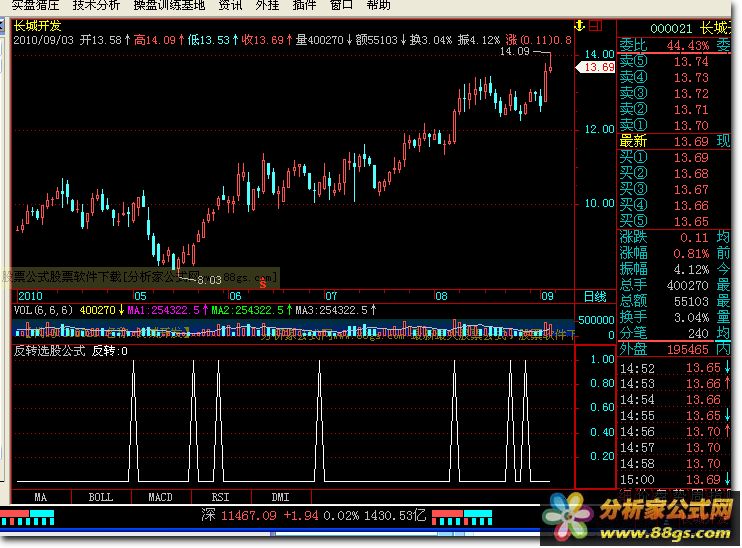742x548 pixels.
Task: Open the 插件 menu
Action: (x=304, y=5)
